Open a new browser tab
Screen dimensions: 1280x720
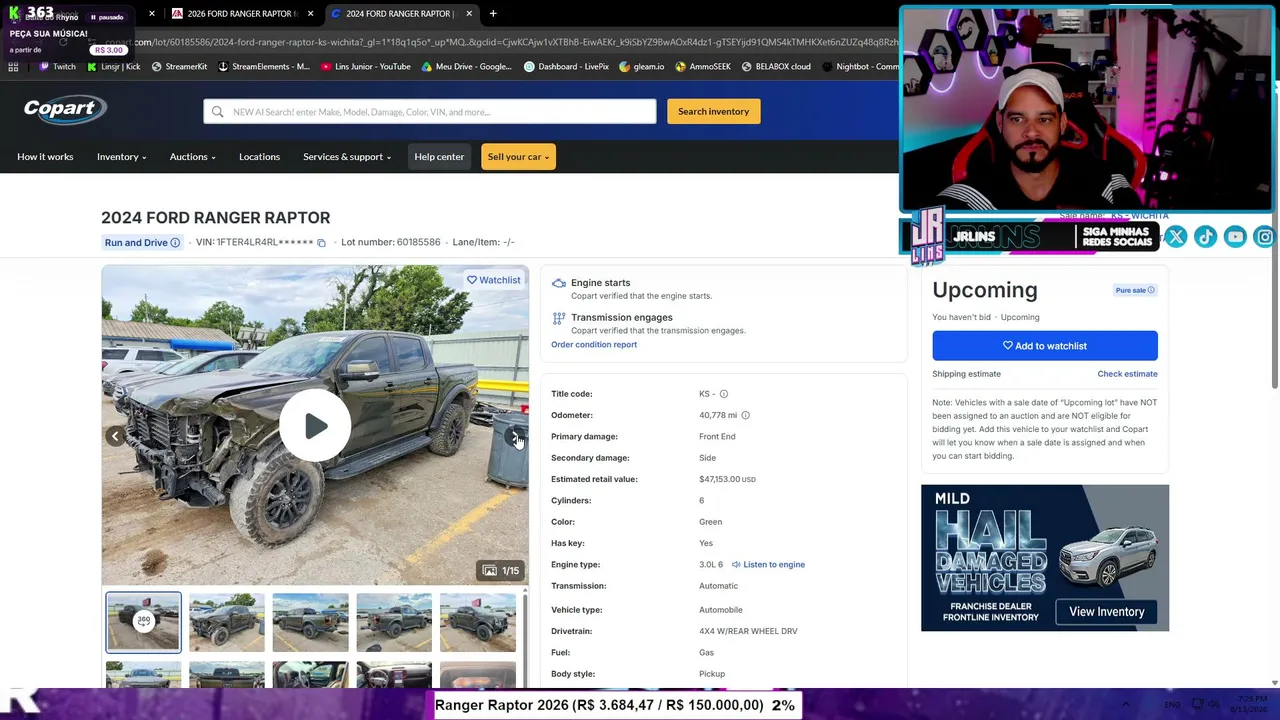point(493,14)
